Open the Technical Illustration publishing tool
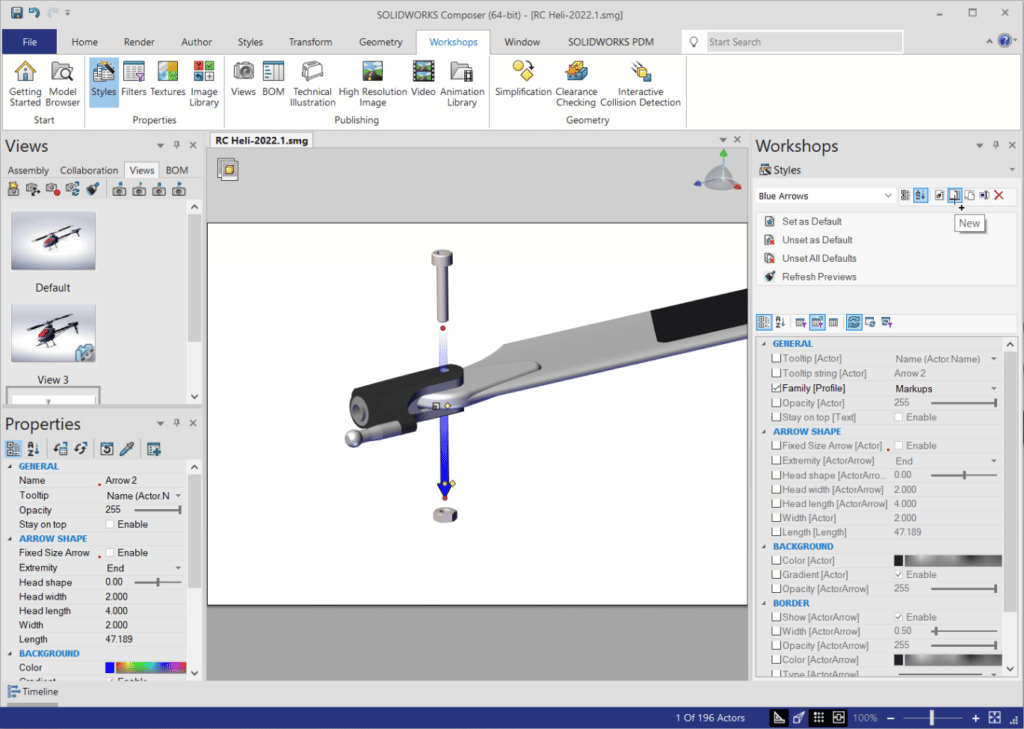 point(312,84)
